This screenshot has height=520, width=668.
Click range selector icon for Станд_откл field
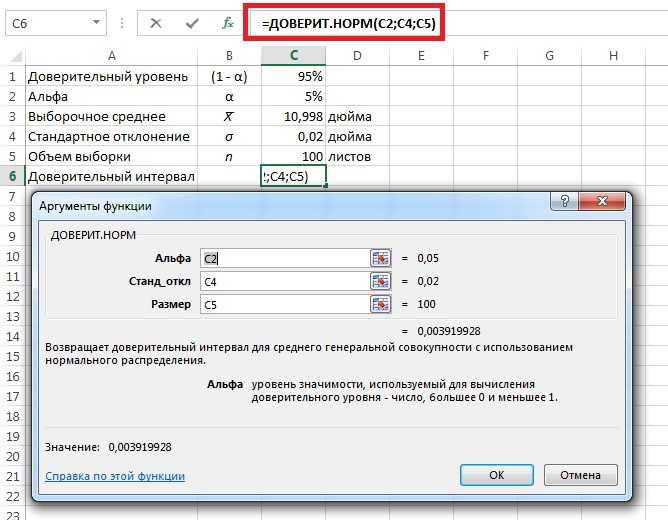click(380, 281)
